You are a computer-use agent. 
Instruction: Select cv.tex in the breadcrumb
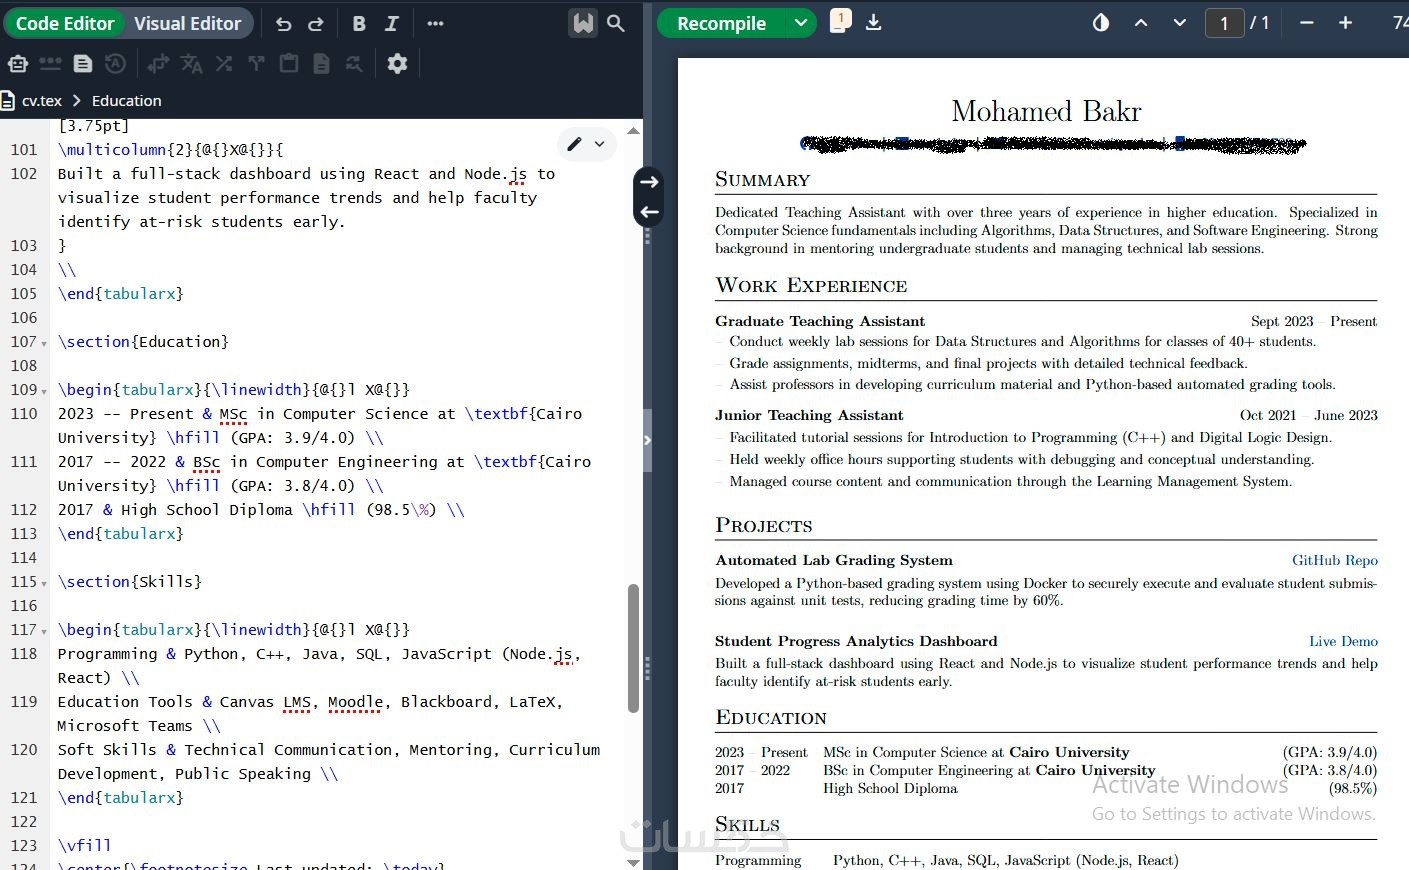(42, 101)
